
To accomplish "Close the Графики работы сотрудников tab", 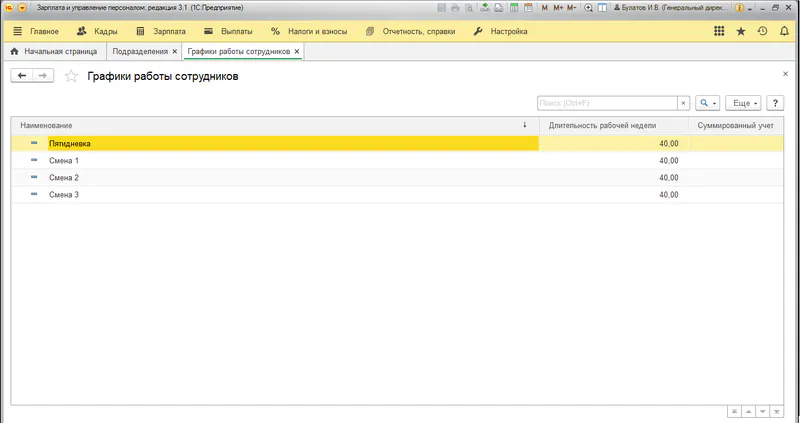I will (x=297, y=51).
